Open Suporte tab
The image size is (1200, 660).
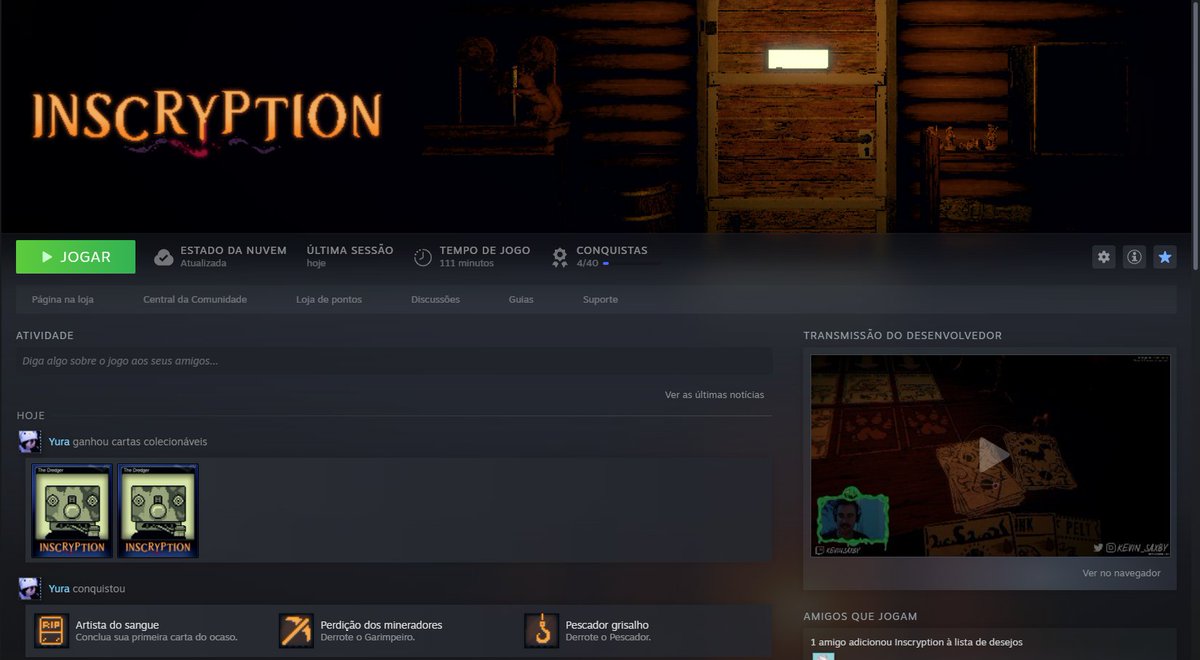pos(600,299)
